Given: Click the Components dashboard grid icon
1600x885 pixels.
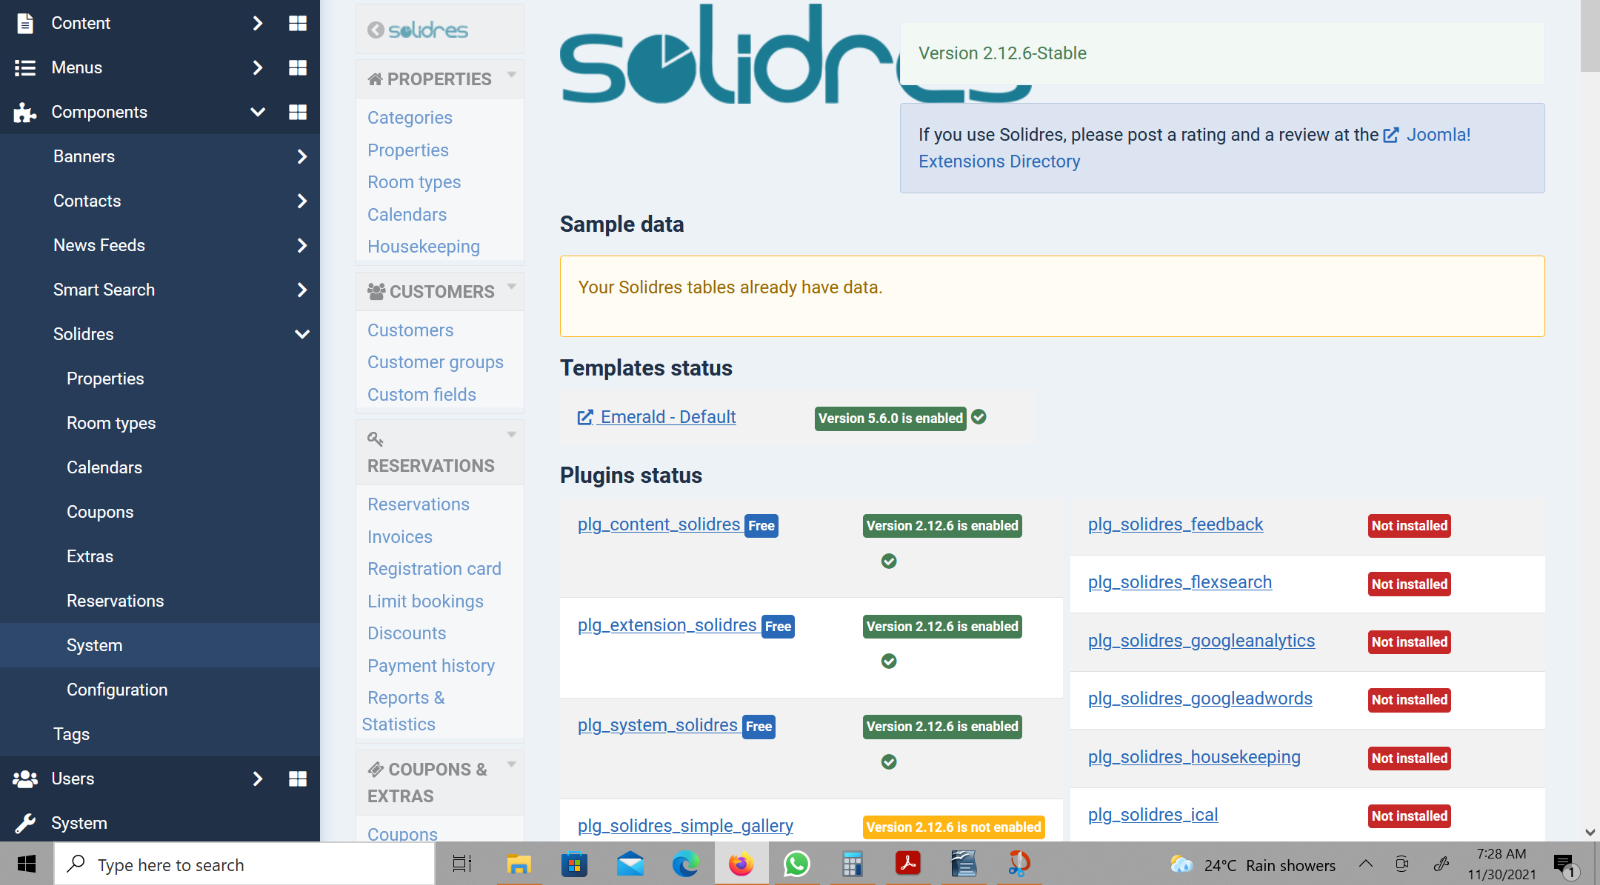Looking at the screenshot, I should 297,112.
